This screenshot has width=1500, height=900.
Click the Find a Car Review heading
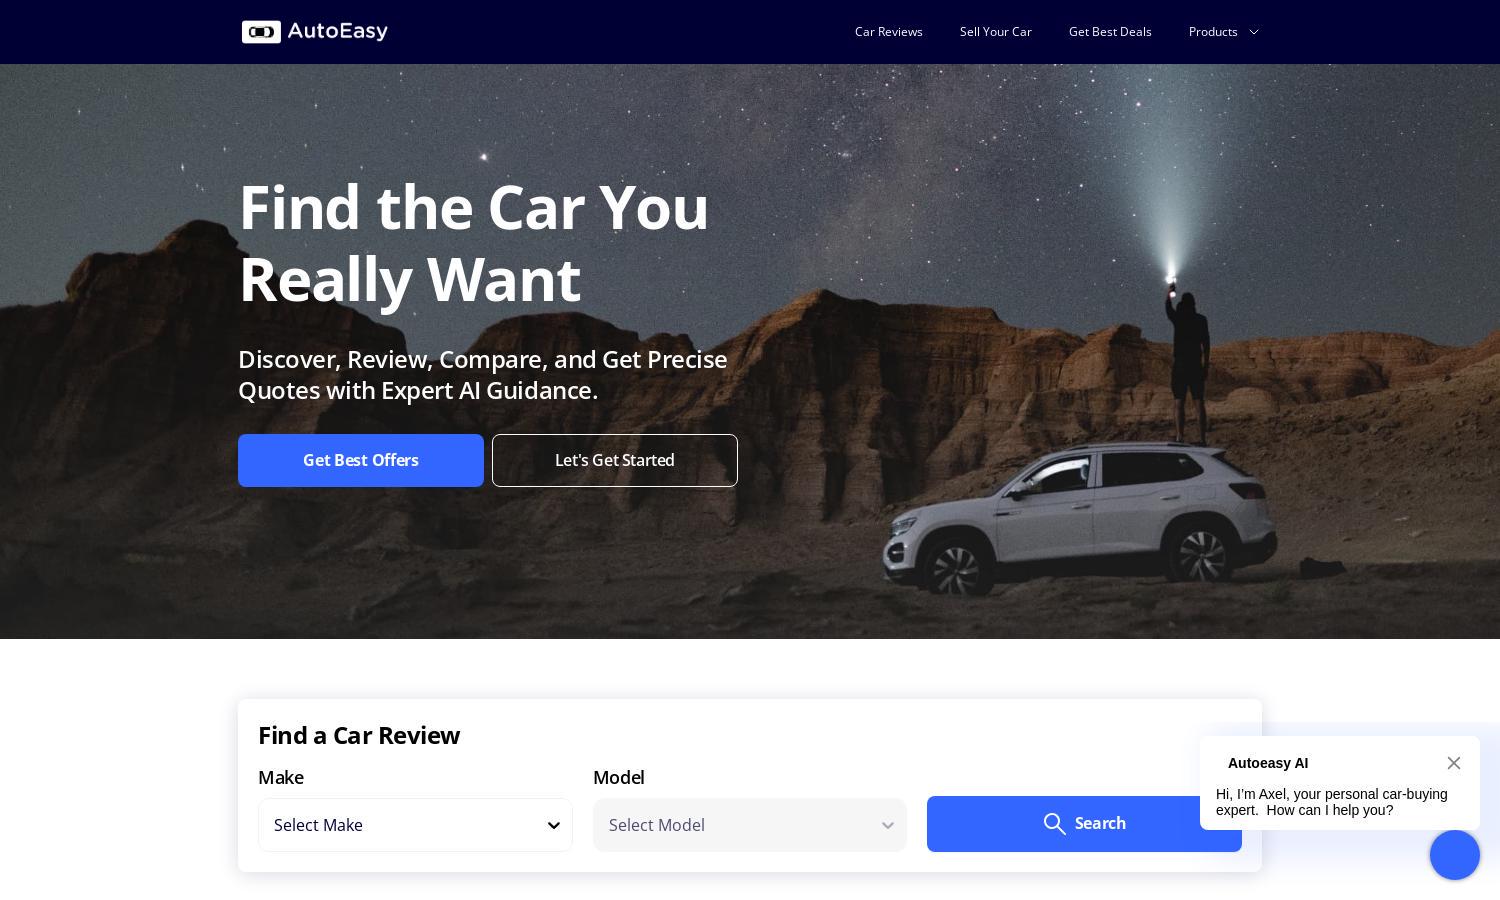tap(359, 735)
